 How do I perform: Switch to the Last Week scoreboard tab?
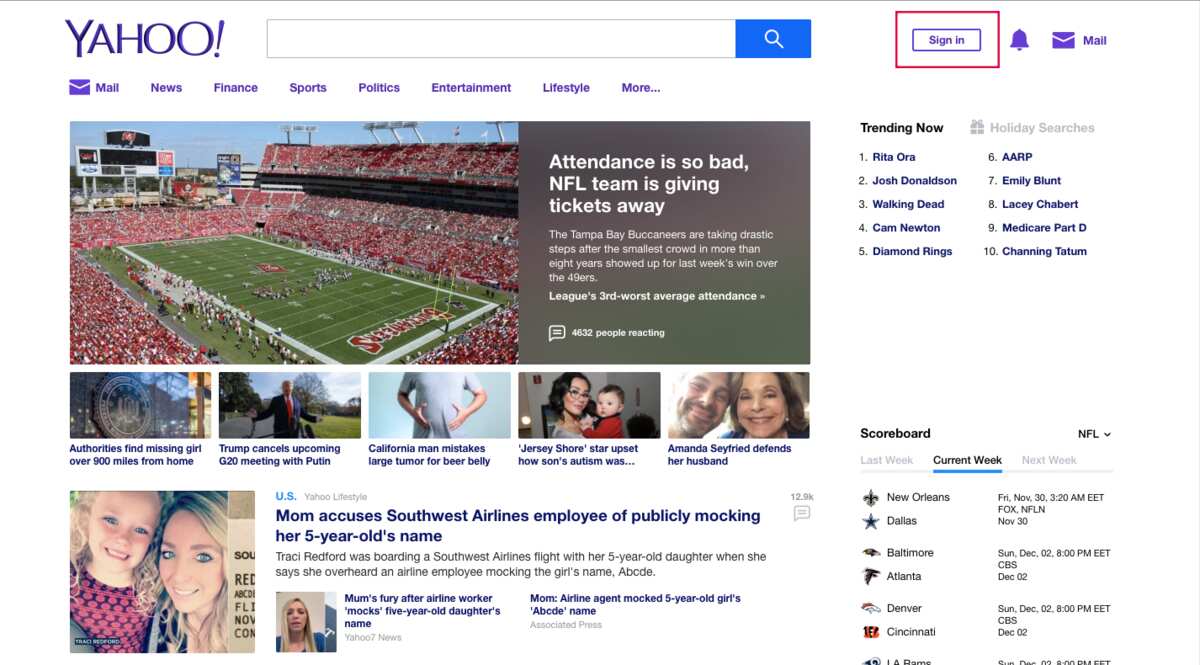887,460
